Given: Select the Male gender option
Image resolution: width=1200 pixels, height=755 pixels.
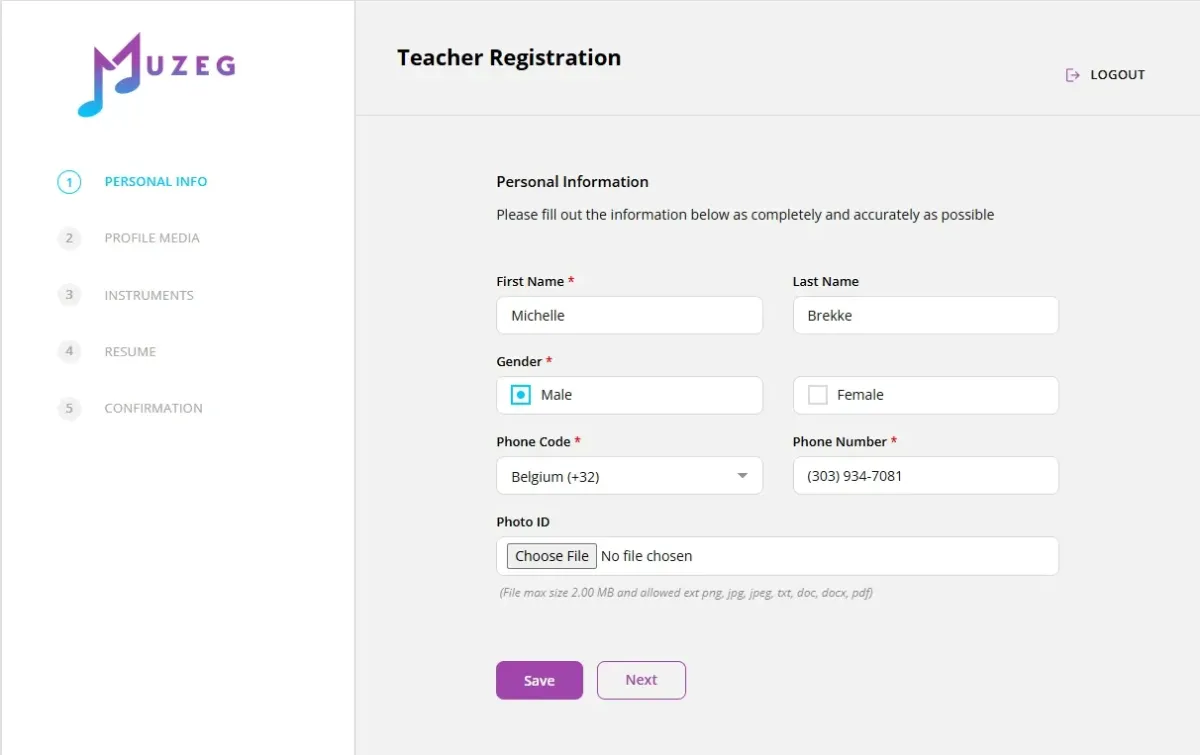Looking at the screenshot, I should [x=521, y=395].
